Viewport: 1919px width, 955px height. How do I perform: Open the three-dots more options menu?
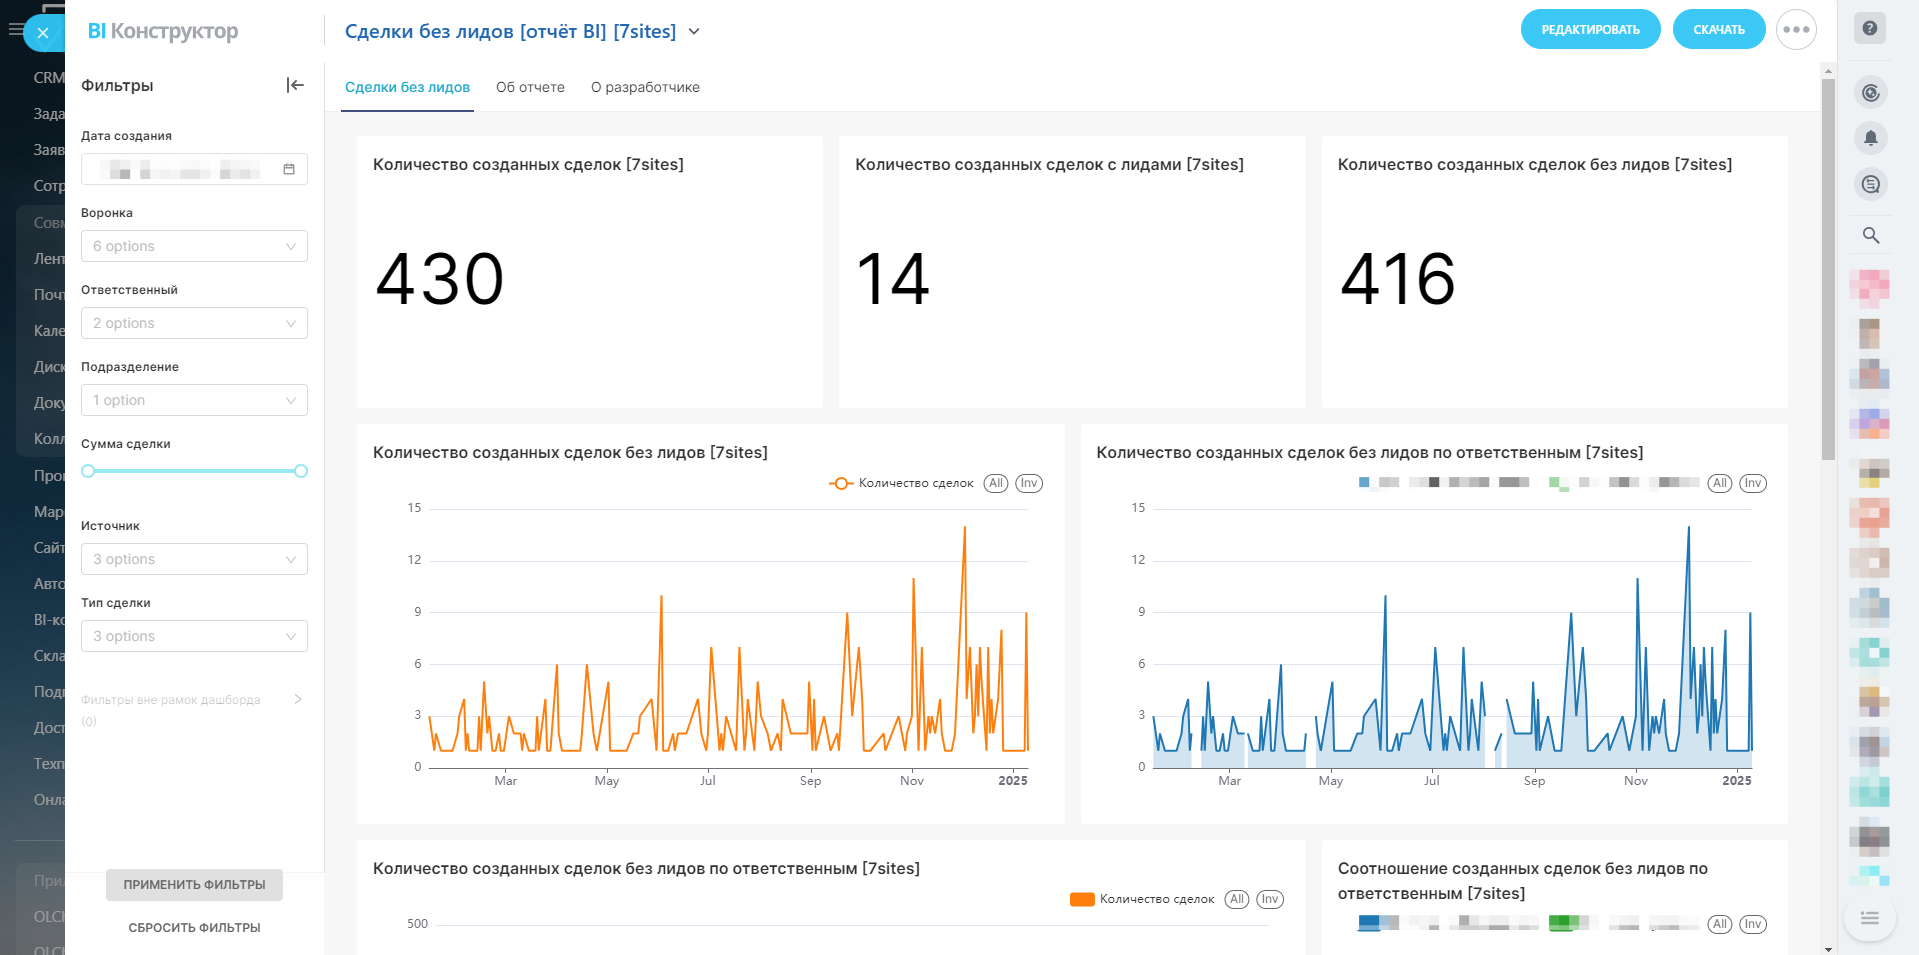[x=1796, y=30]
